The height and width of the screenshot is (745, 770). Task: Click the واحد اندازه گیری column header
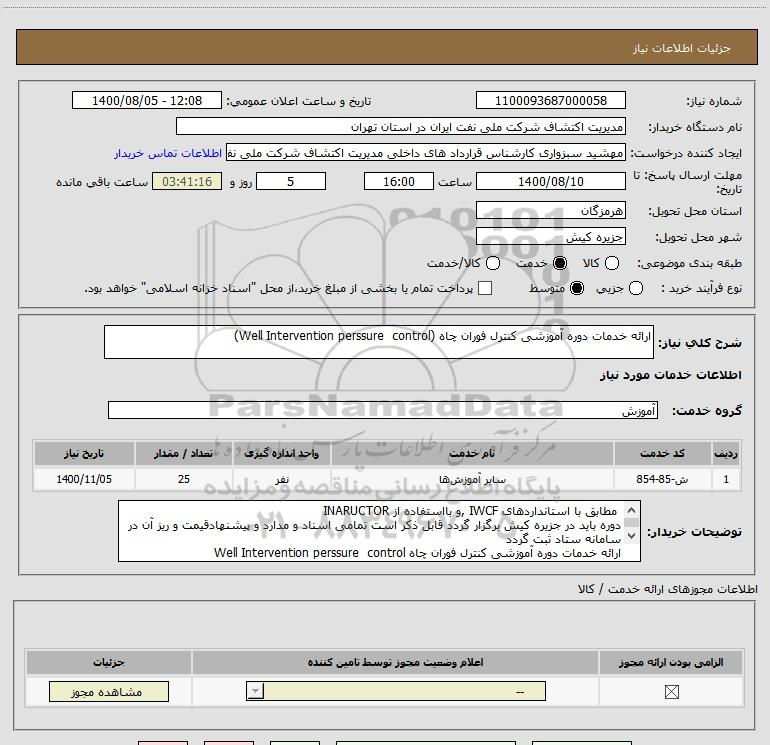[281, 453]
